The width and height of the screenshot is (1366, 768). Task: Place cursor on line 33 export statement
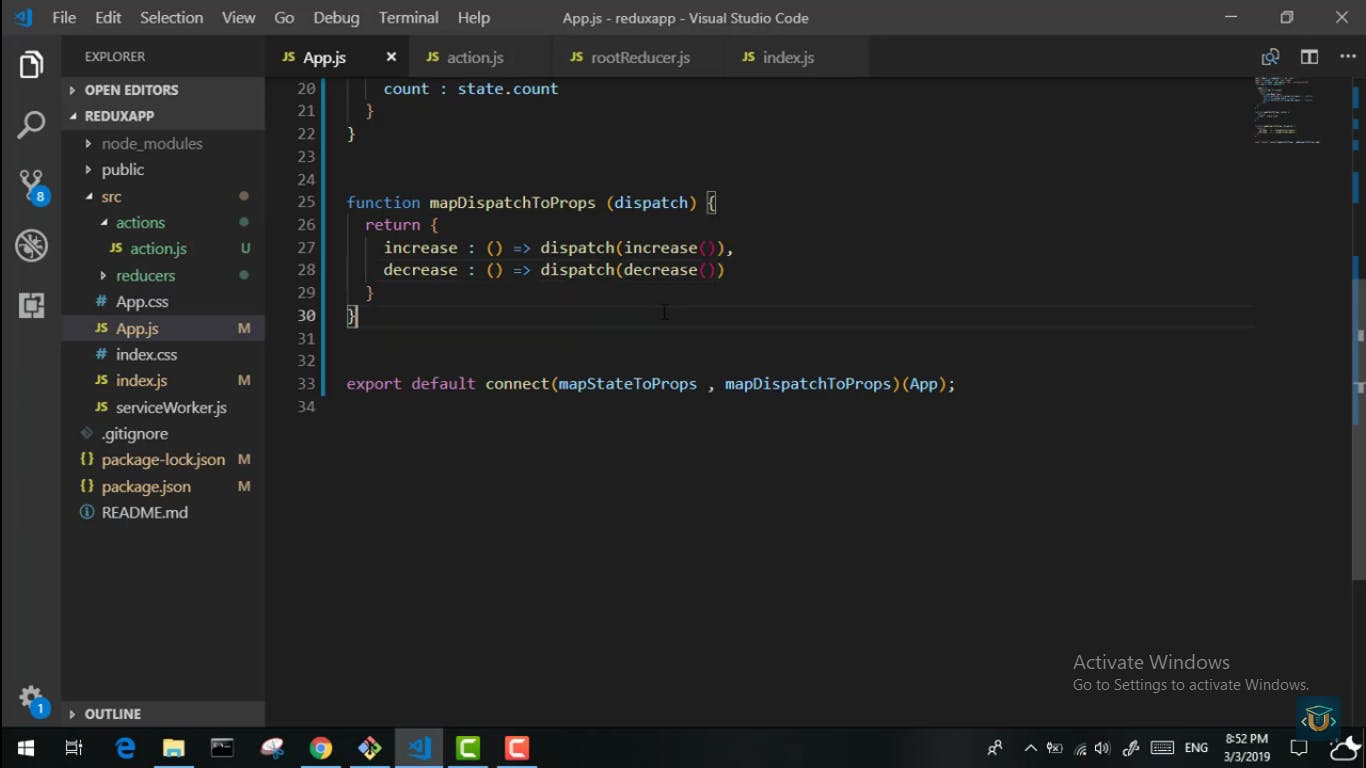tap(650, 384)
